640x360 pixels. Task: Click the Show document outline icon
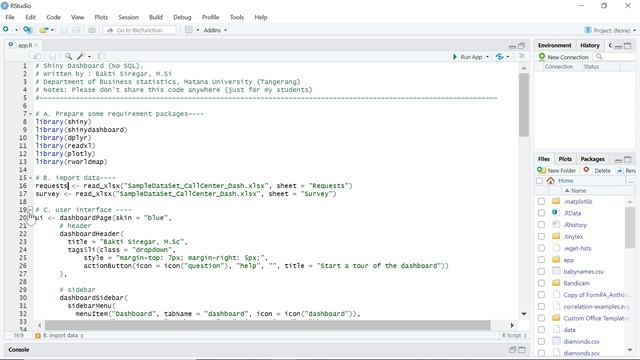pyautogui.click(x=522, y=56)
